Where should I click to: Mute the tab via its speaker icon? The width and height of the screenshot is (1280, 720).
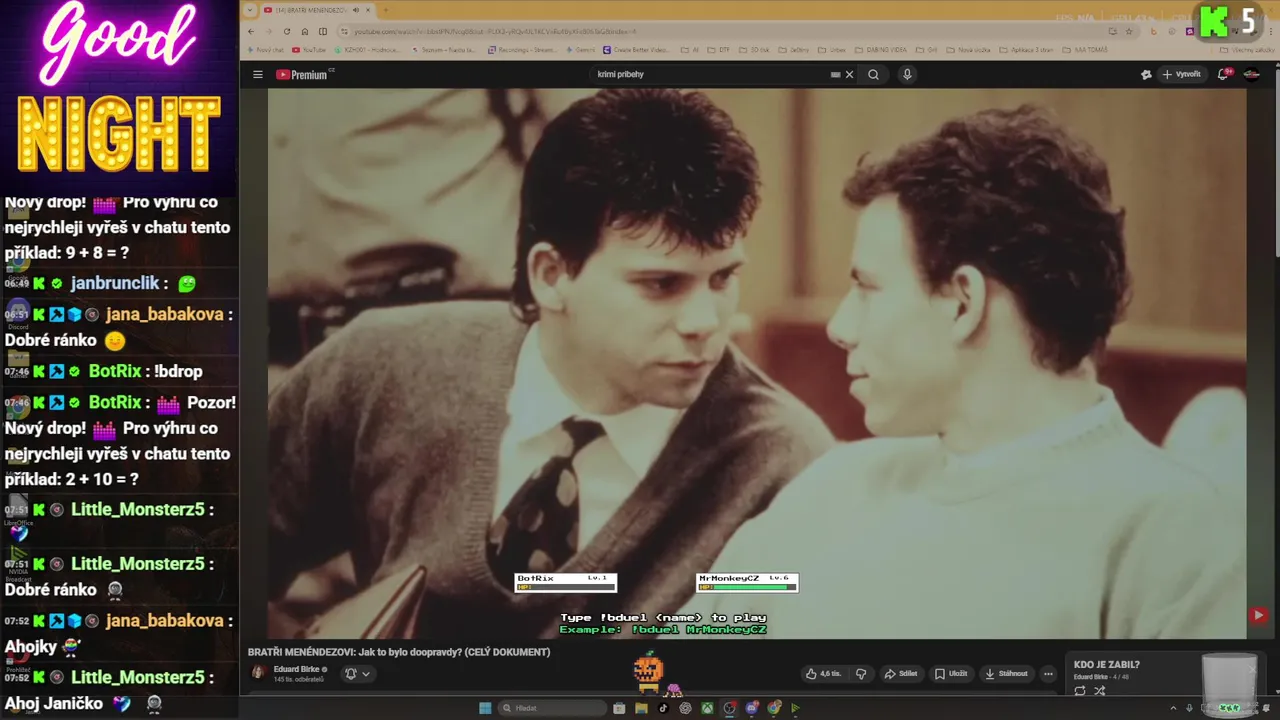[x=356, y=10]
